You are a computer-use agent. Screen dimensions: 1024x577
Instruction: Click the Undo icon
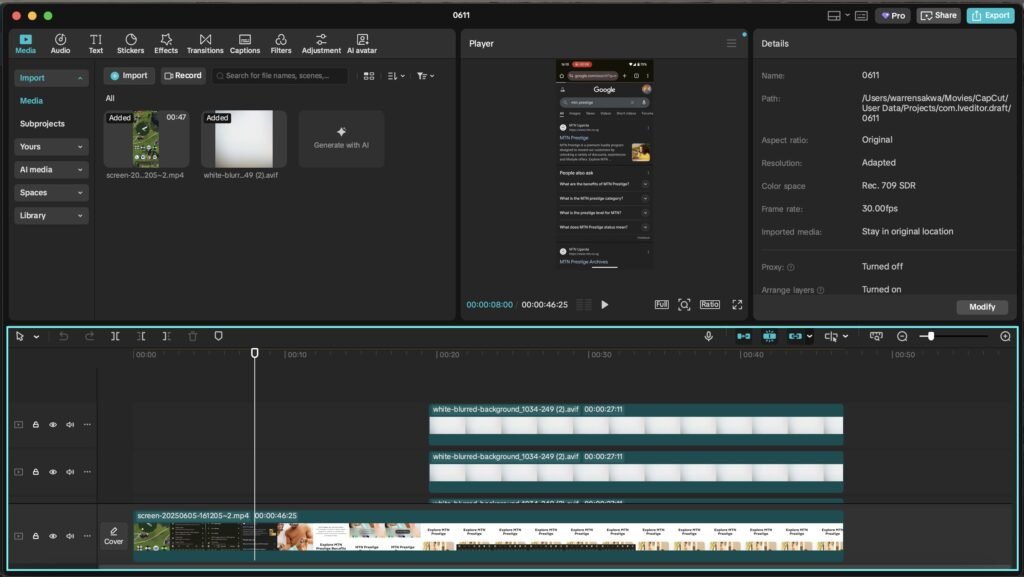point(63,336)
